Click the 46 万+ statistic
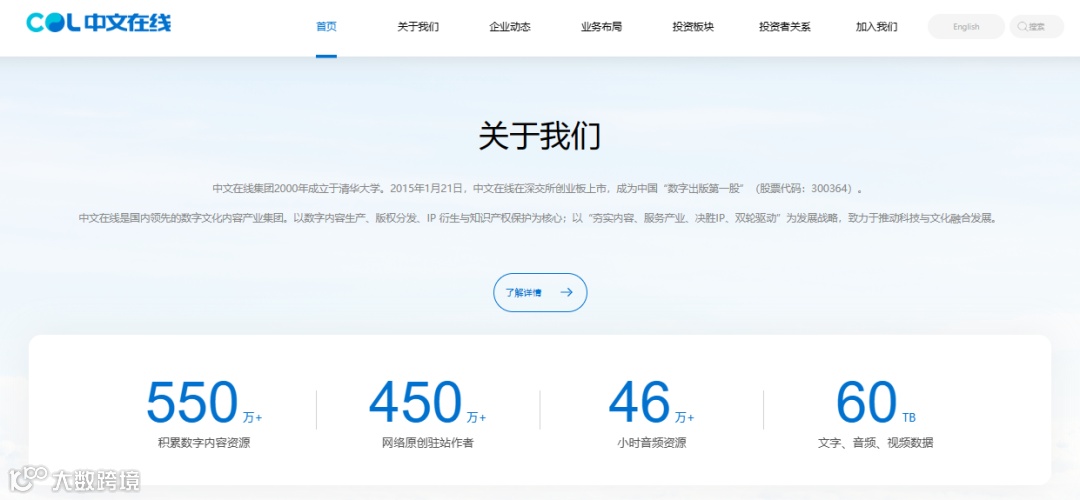The height and width of the screenshot is (500, 1080). (x=652, y=403)
